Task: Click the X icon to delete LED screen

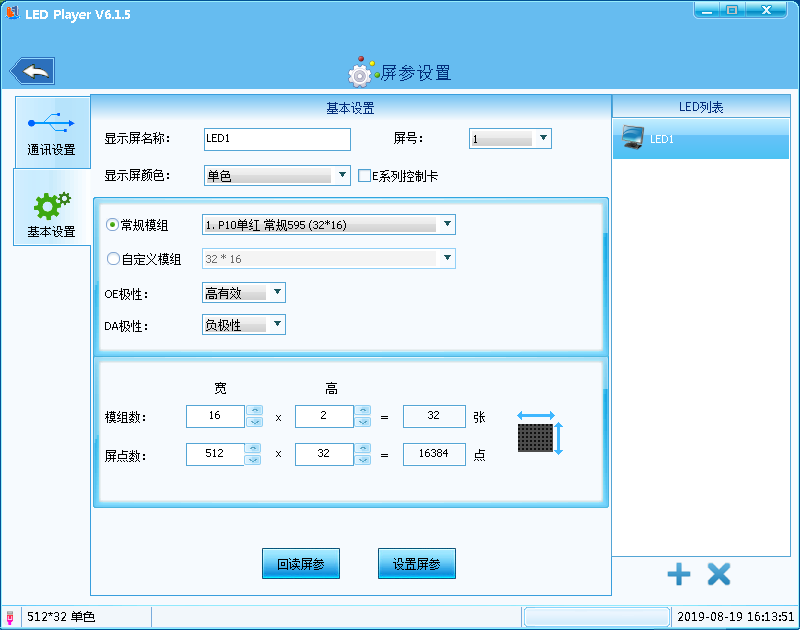Action: (719, 574)
